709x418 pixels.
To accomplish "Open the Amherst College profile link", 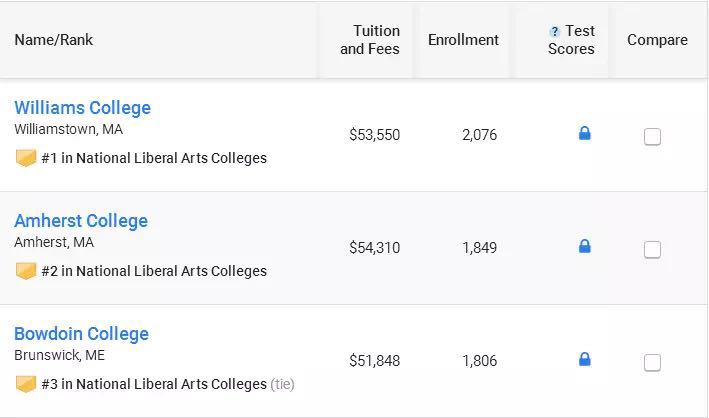I will click(80, 221).
